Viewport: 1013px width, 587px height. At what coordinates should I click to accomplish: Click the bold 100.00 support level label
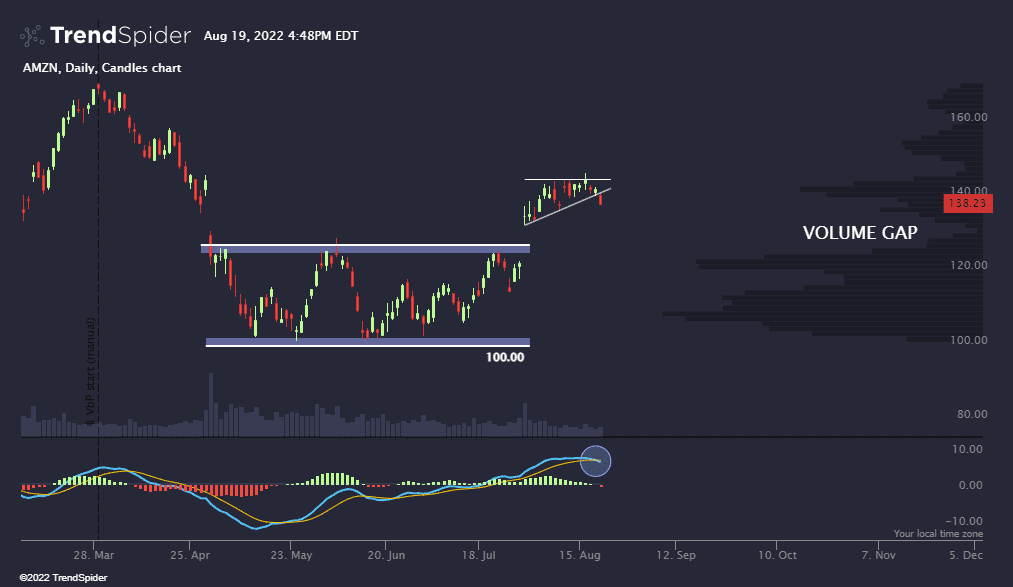click(x=504, y=357)
